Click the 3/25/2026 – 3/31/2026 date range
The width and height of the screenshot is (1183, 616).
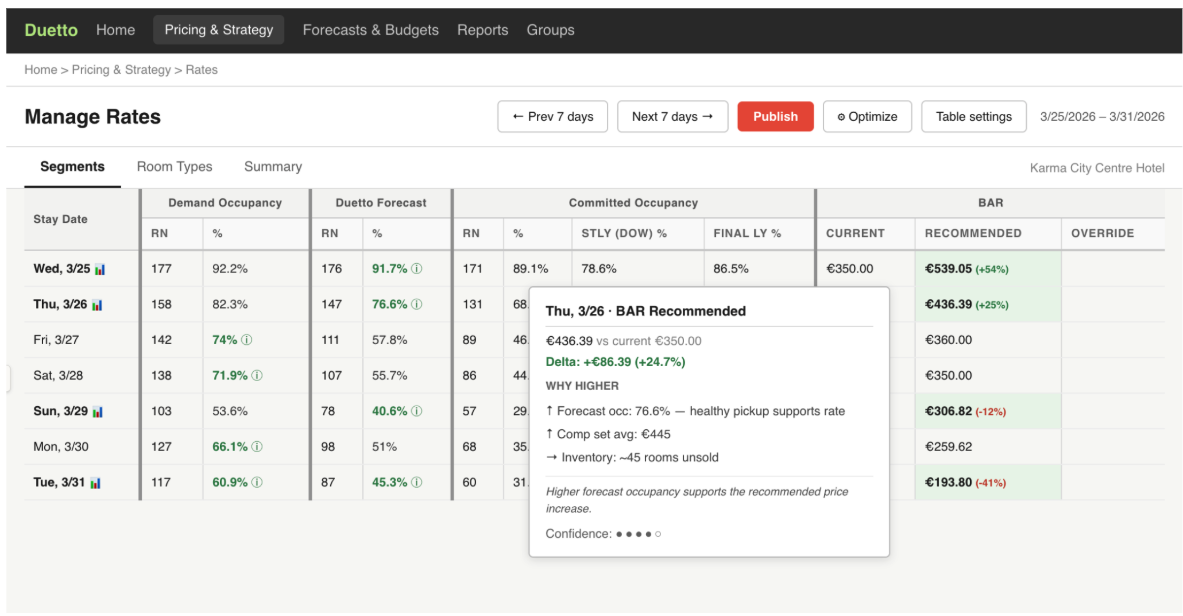[x=1102, y=117]
